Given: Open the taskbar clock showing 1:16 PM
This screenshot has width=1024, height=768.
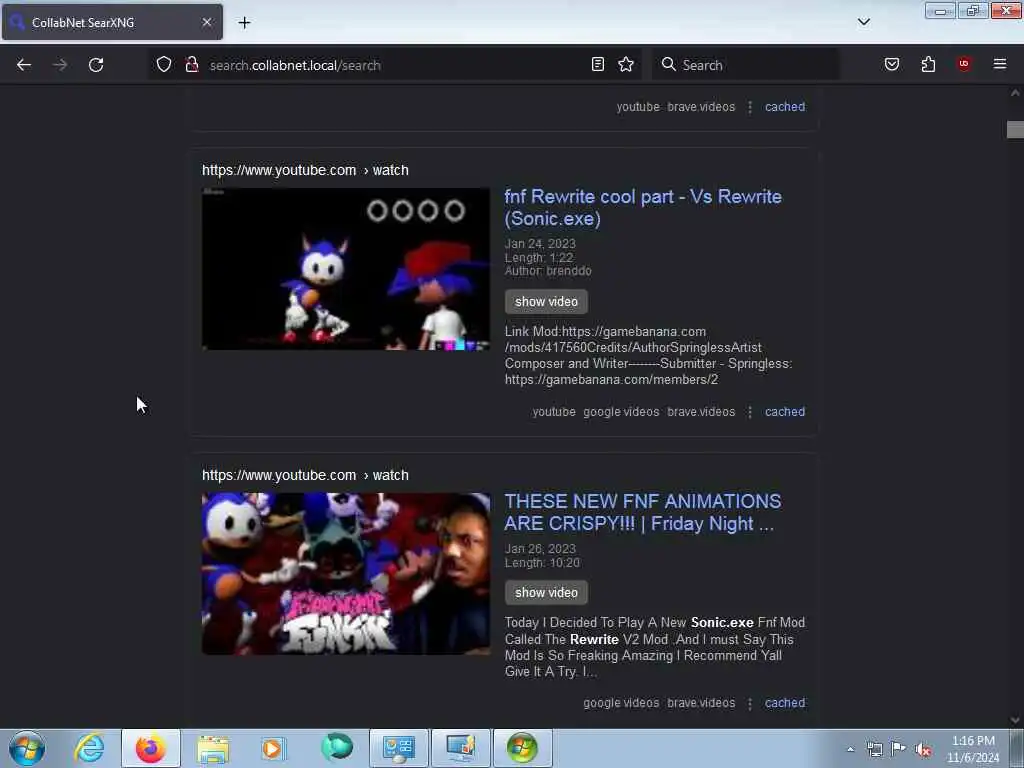Looking at the screenshot, I should click(972, 749).
